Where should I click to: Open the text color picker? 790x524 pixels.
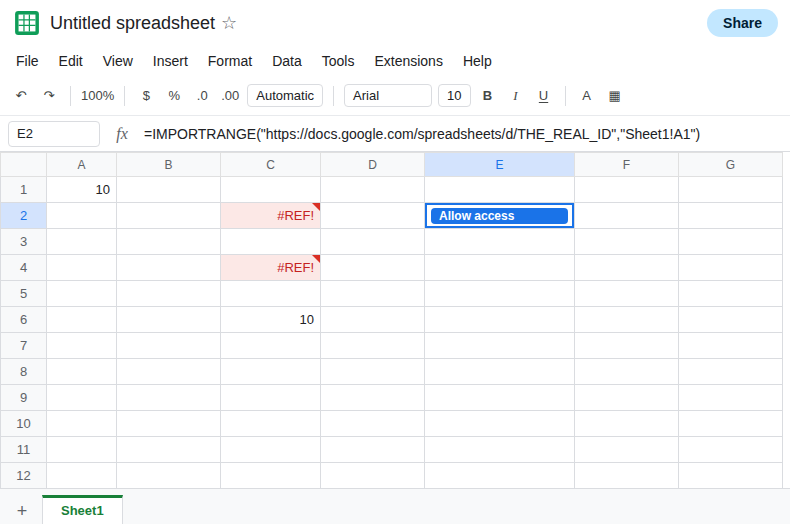pyautogui.click(x=586, y=96)
